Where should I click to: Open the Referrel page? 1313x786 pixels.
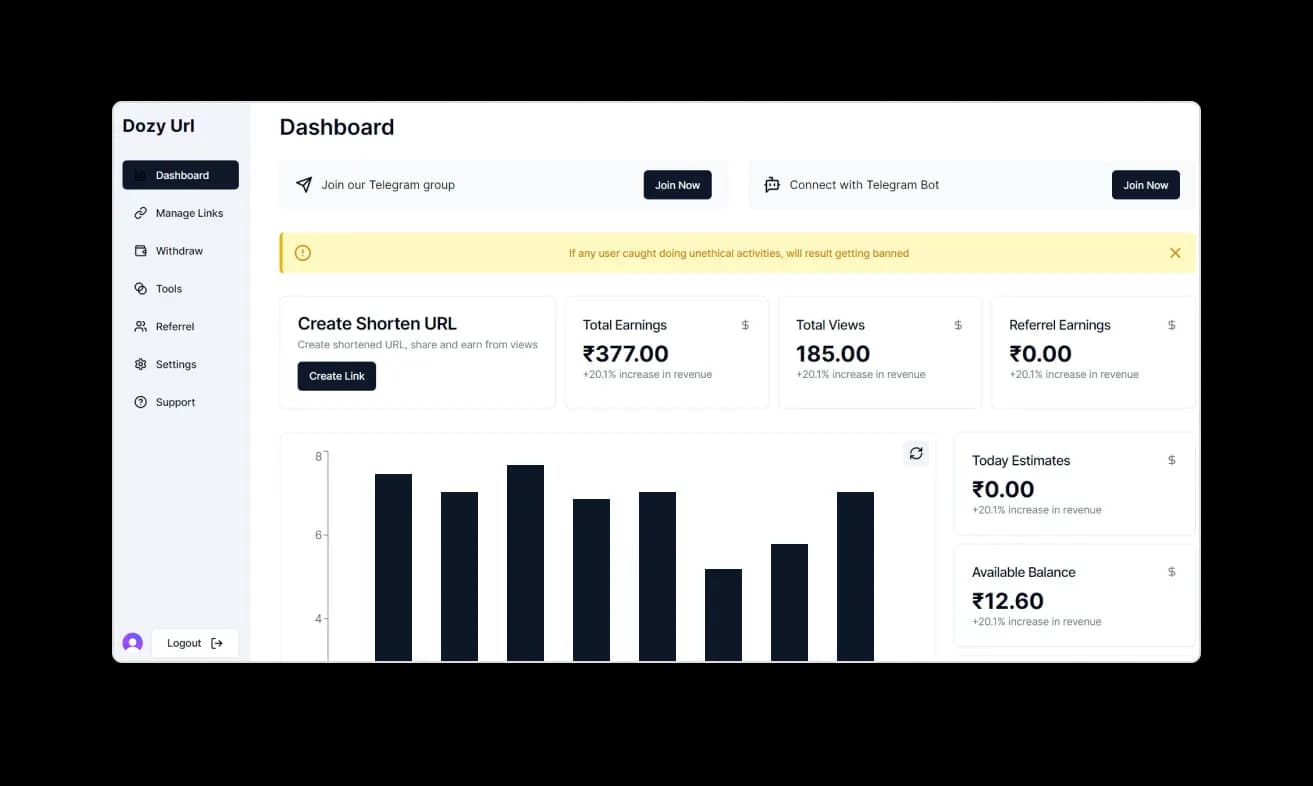click(x=180, y=327)
